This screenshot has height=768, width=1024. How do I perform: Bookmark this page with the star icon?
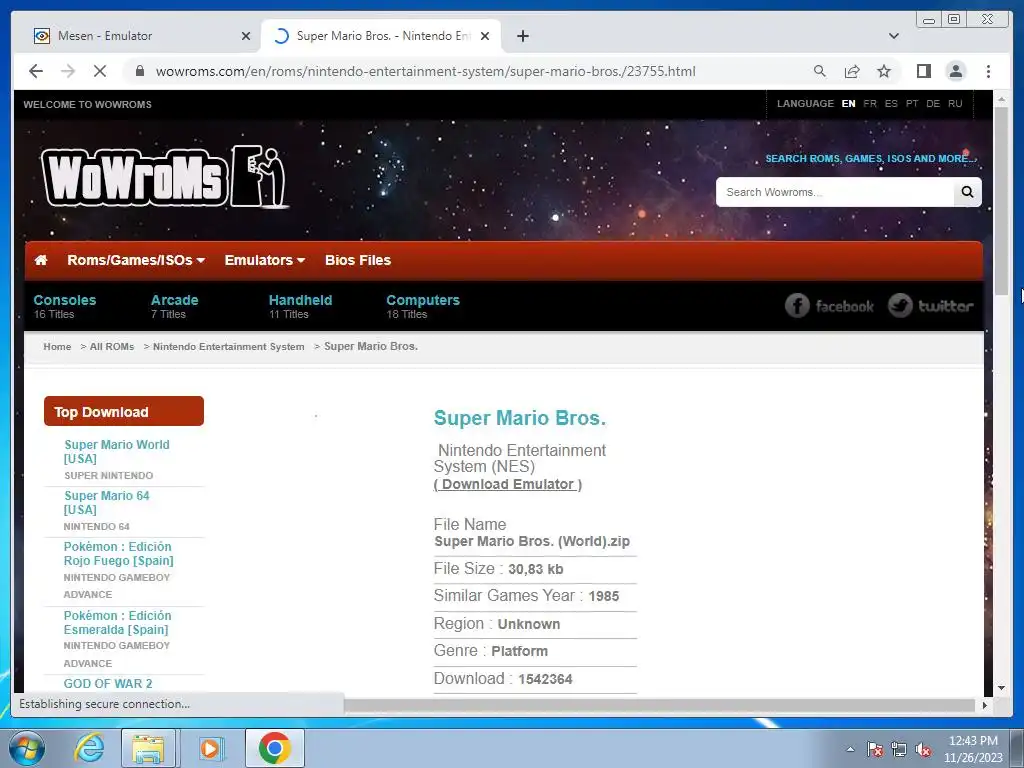(x=884, y=71)
